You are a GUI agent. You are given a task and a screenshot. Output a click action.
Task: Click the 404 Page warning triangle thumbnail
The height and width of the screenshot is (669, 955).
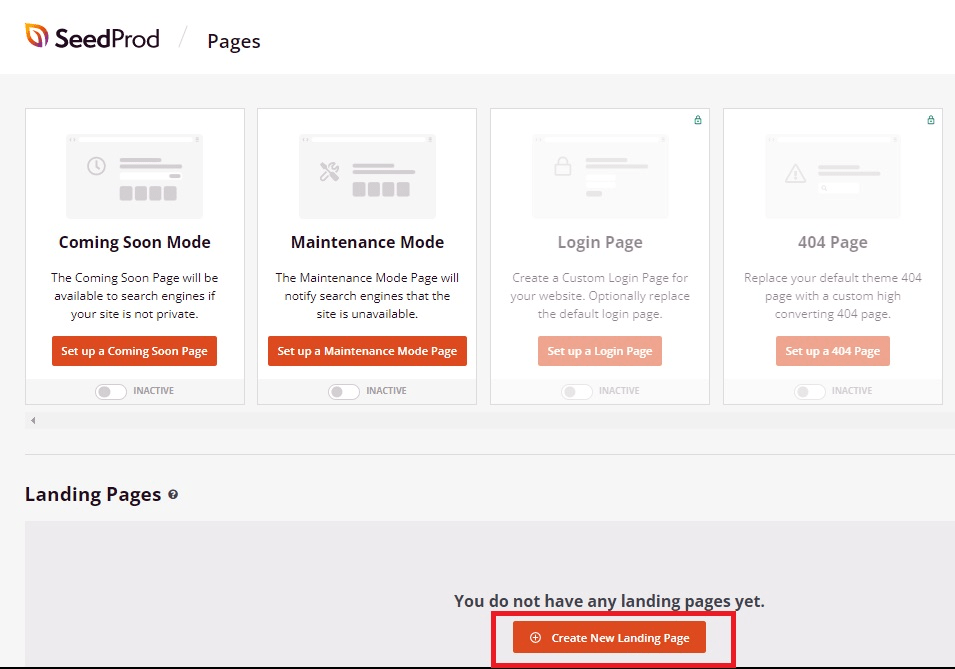[x=833, y=176]
